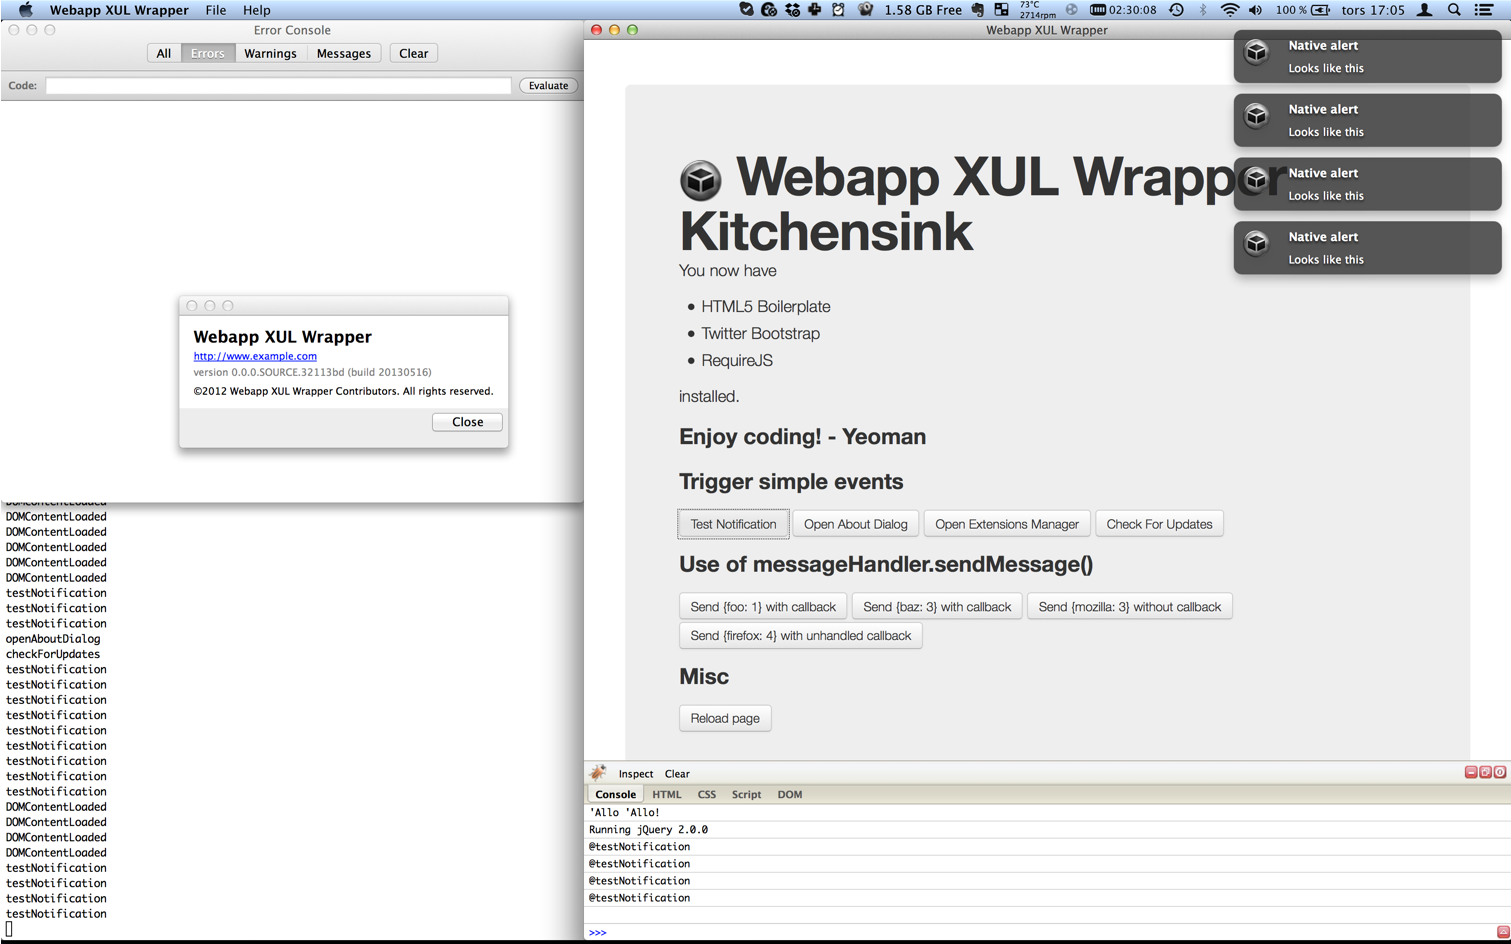Open the Apple menu
Screen dimensions: 1511x944
tap(26, 10)
